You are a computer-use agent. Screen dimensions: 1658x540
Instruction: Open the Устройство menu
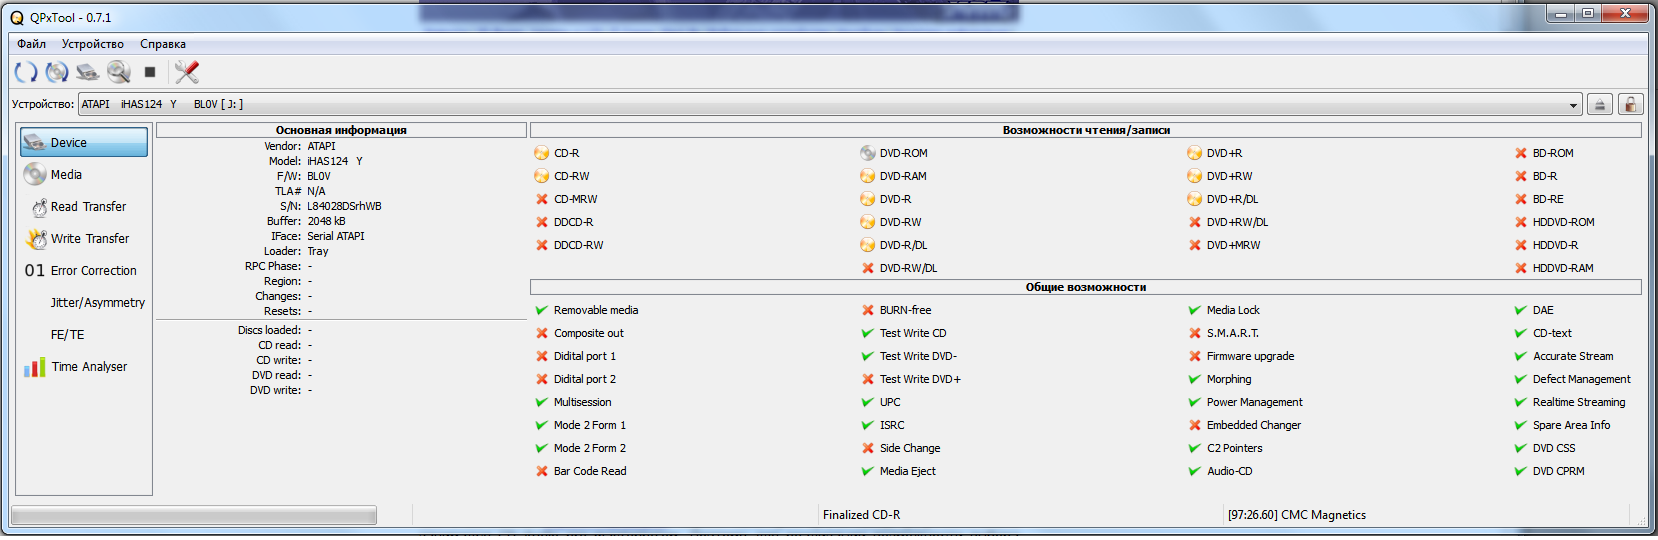(93, 44)
